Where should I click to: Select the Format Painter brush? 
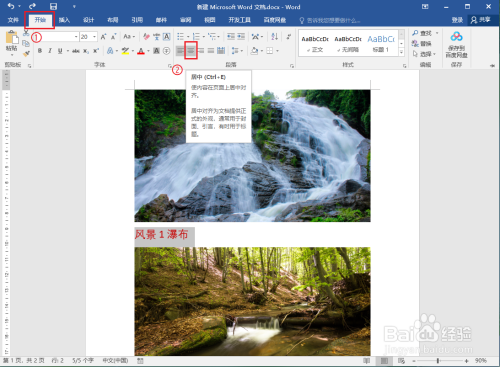coord(26,53)
